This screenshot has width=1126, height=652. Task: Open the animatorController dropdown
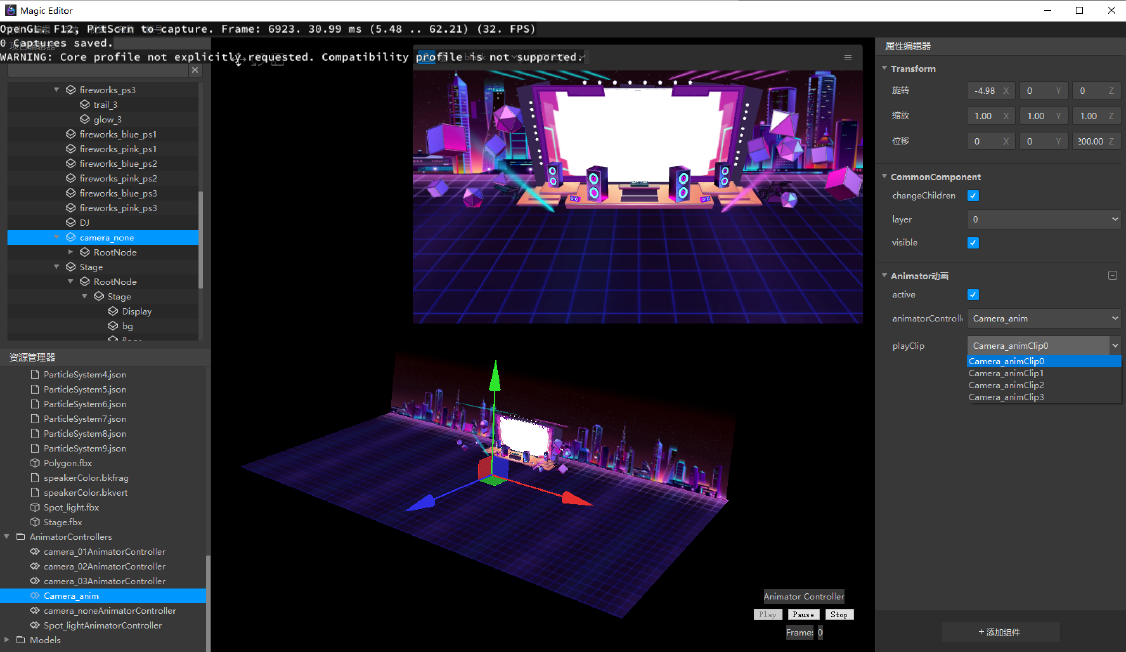click(x=1044, y=319)
